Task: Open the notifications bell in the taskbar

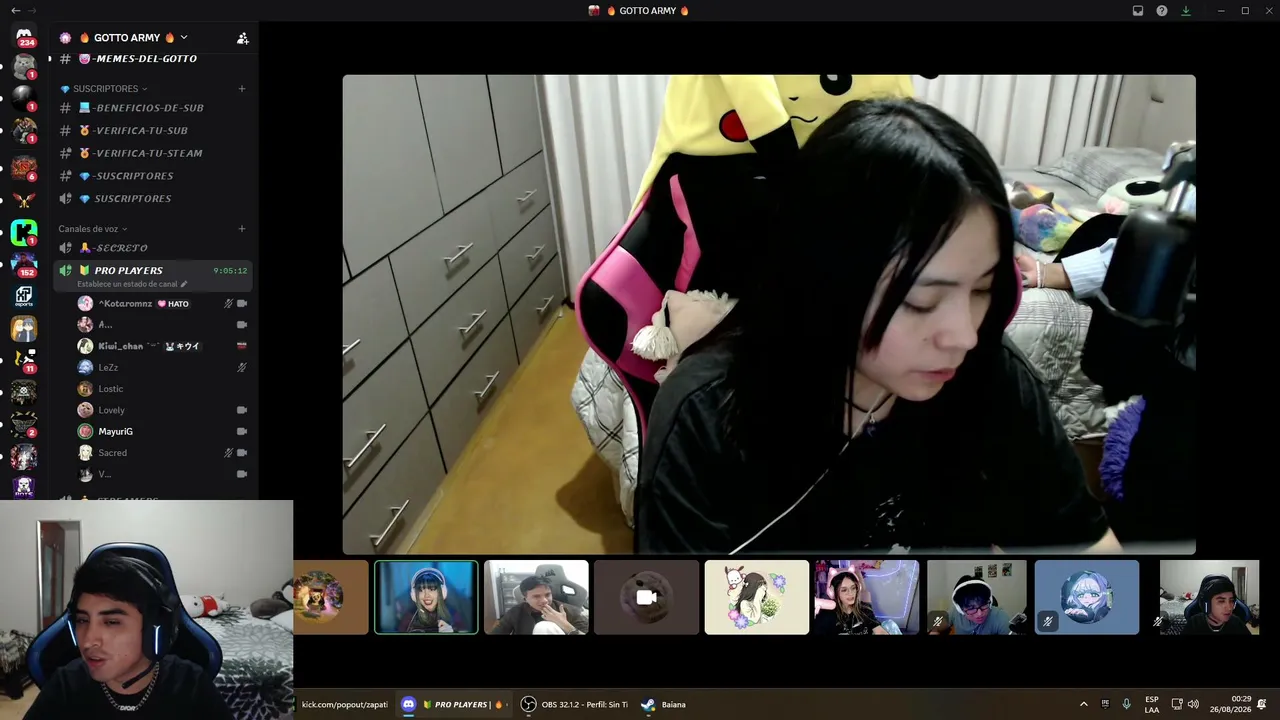Action: pos(1262,705)
